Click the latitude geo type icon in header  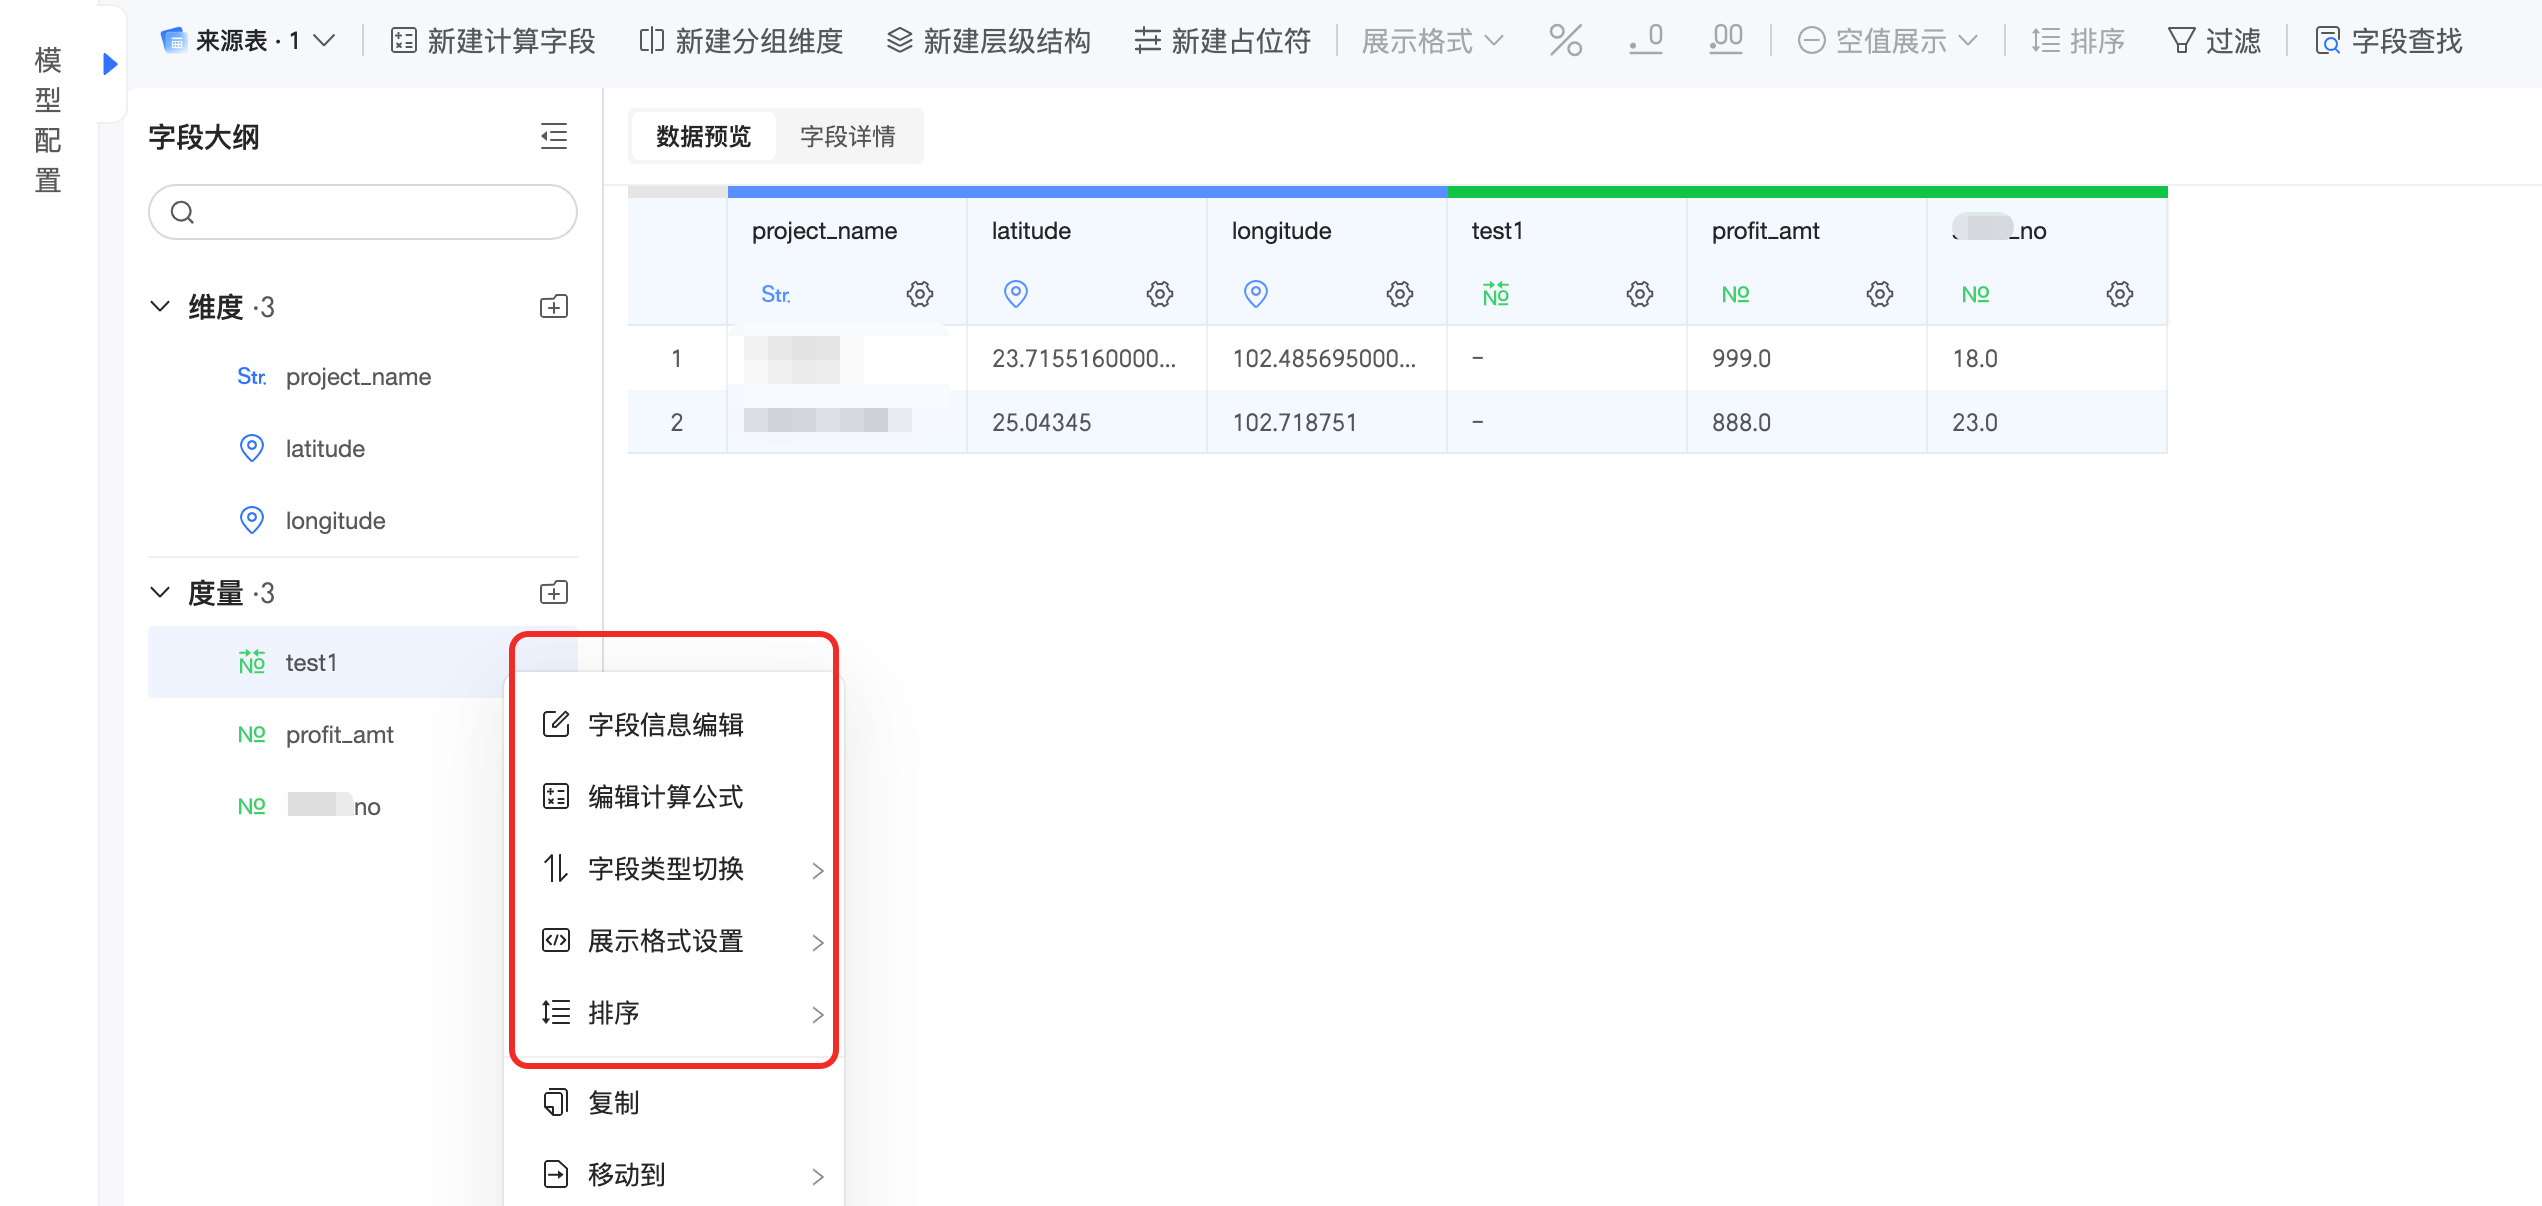click(x=1016, y=294)
